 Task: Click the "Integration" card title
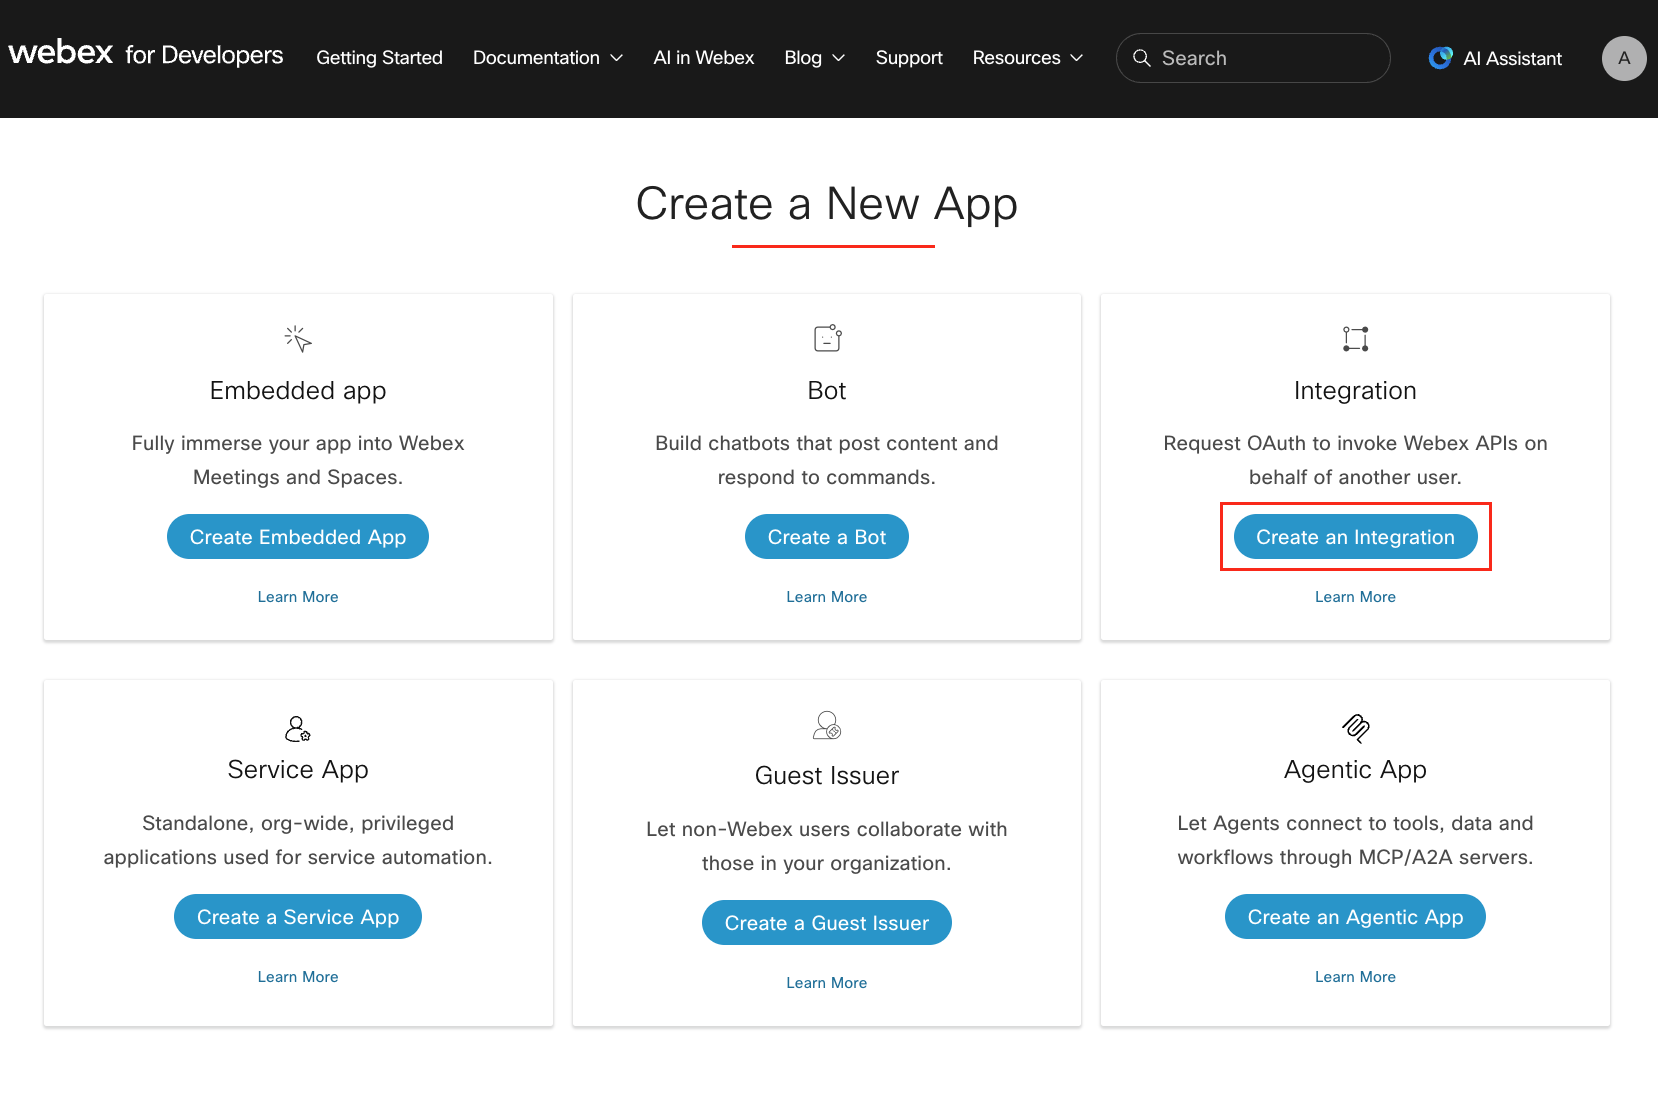(x=1355, y=391)
